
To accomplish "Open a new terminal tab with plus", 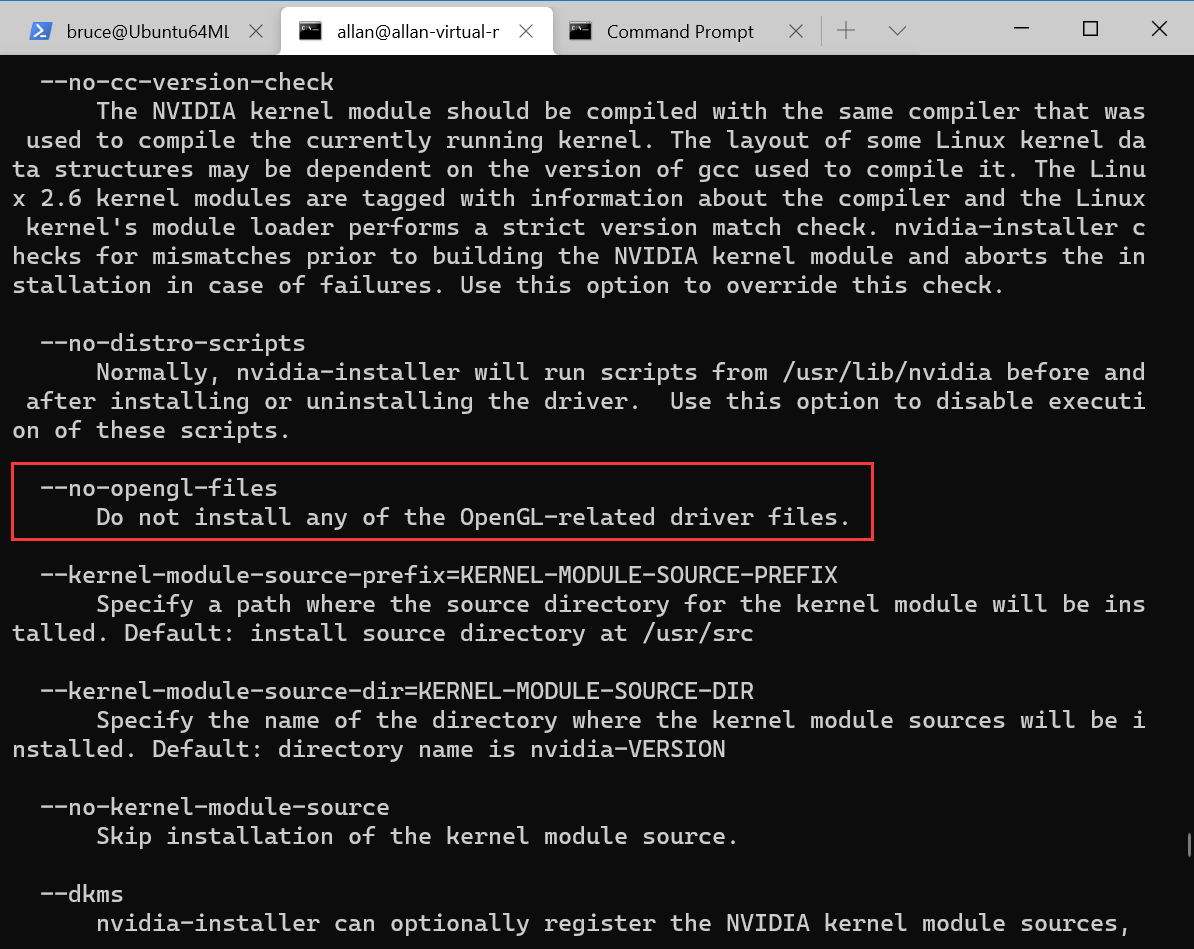I will coord(846,30).
